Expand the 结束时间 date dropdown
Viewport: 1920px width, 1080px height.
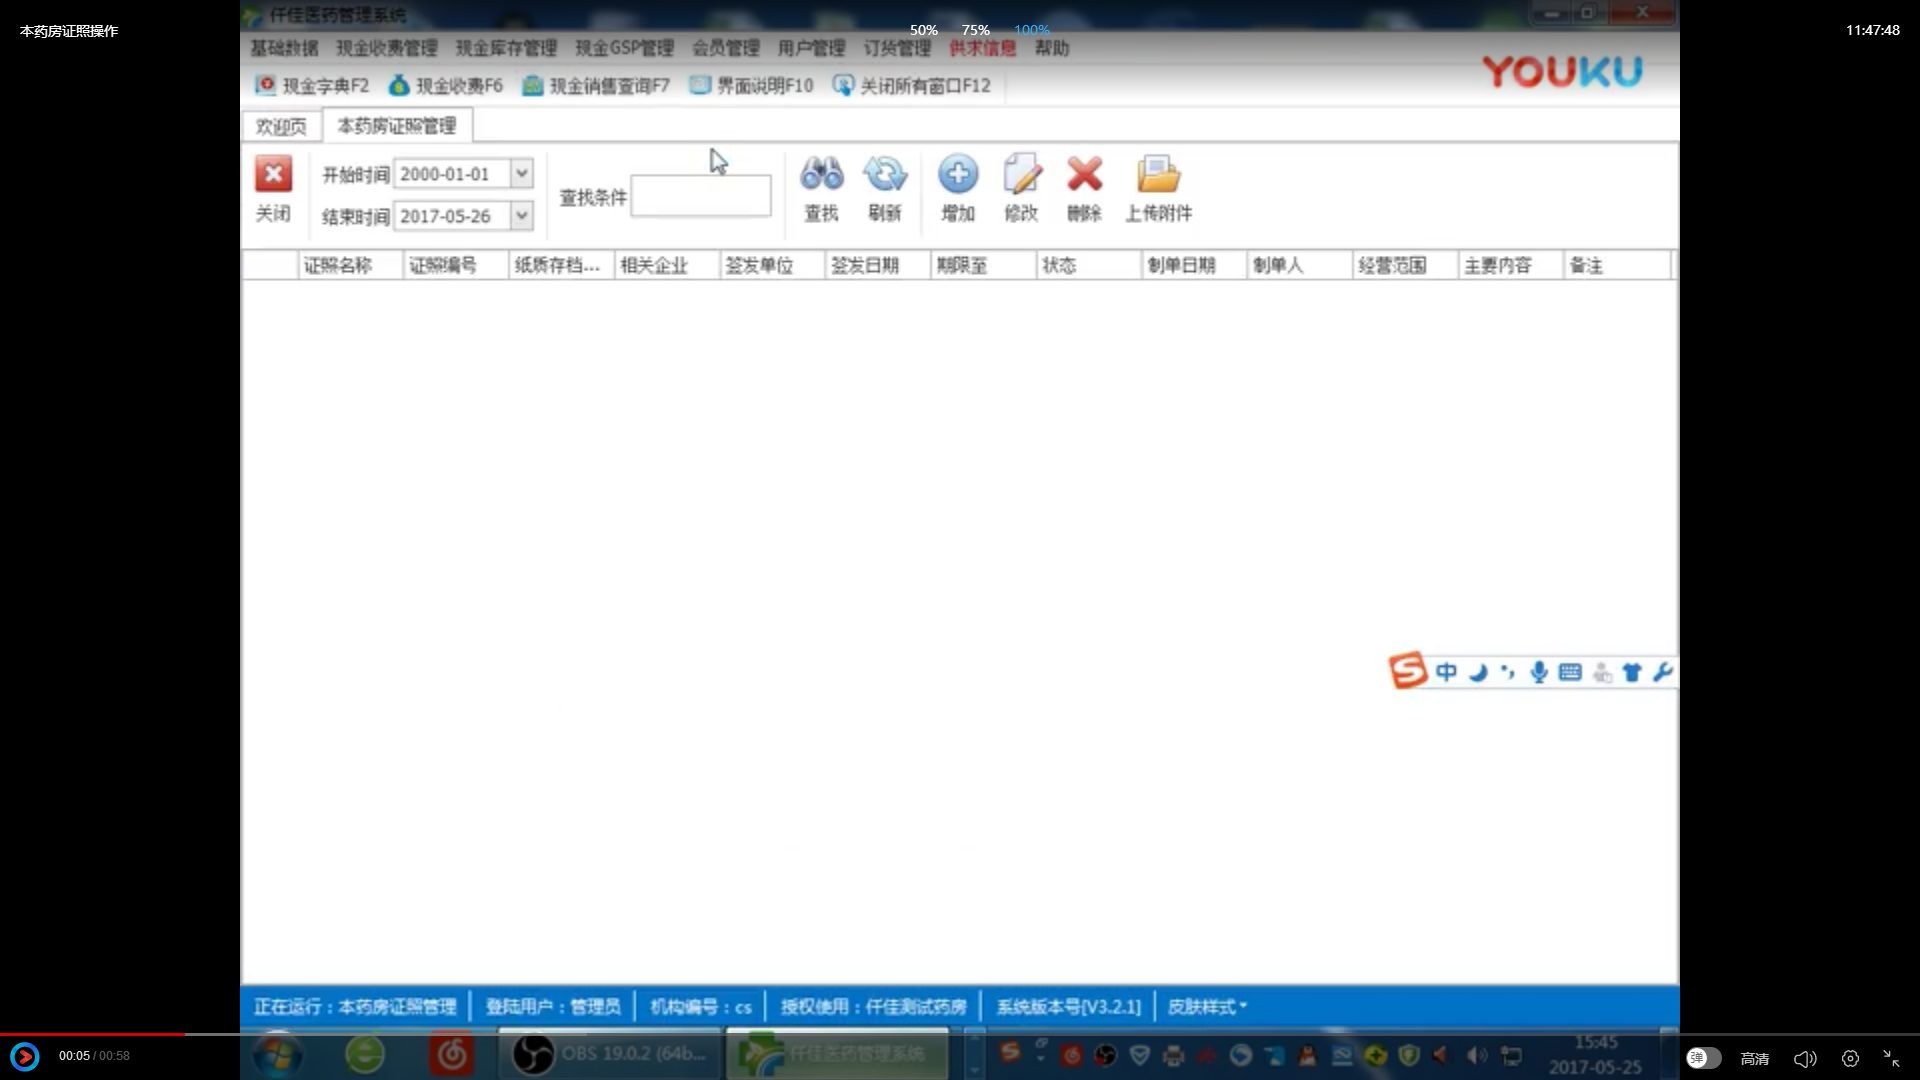[x=522, y=215]
